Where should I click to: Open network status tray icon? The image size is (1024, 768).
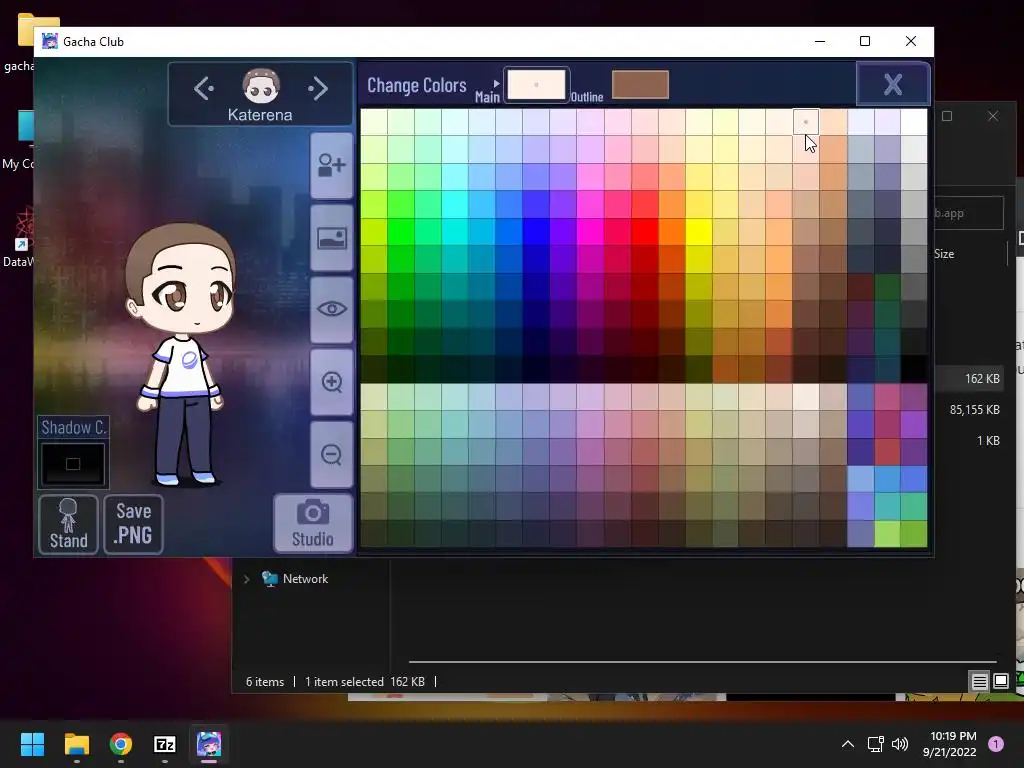pyautogui.click(x=875, y=744)
